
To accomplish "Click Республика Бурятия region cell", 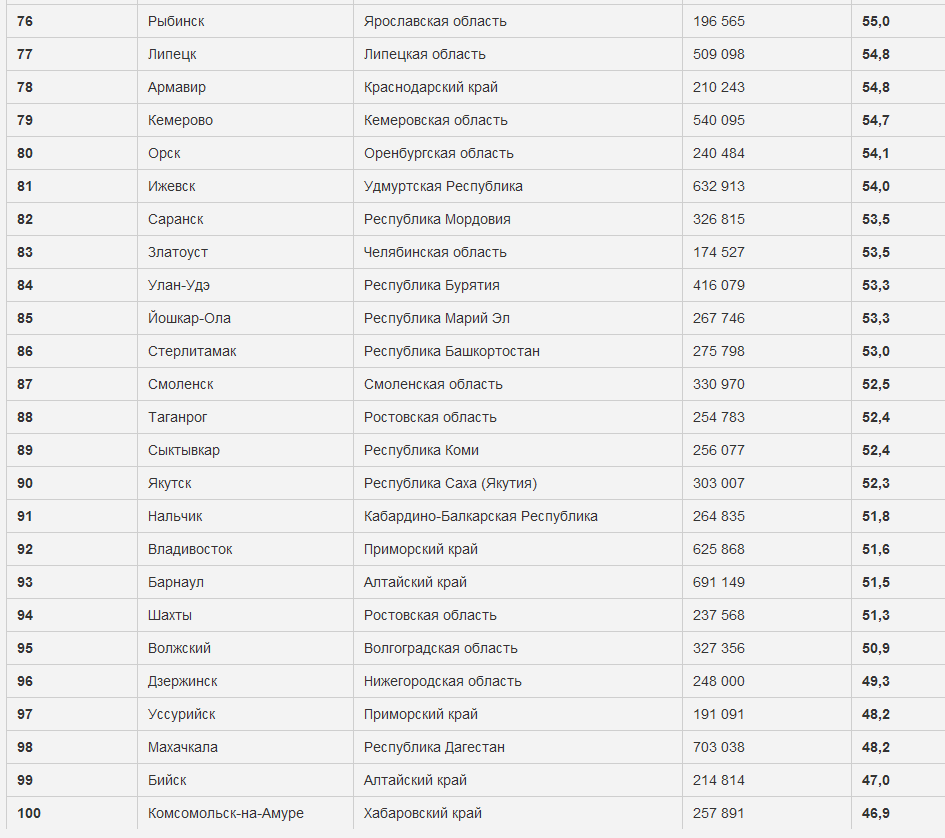I will click(431, 285).
